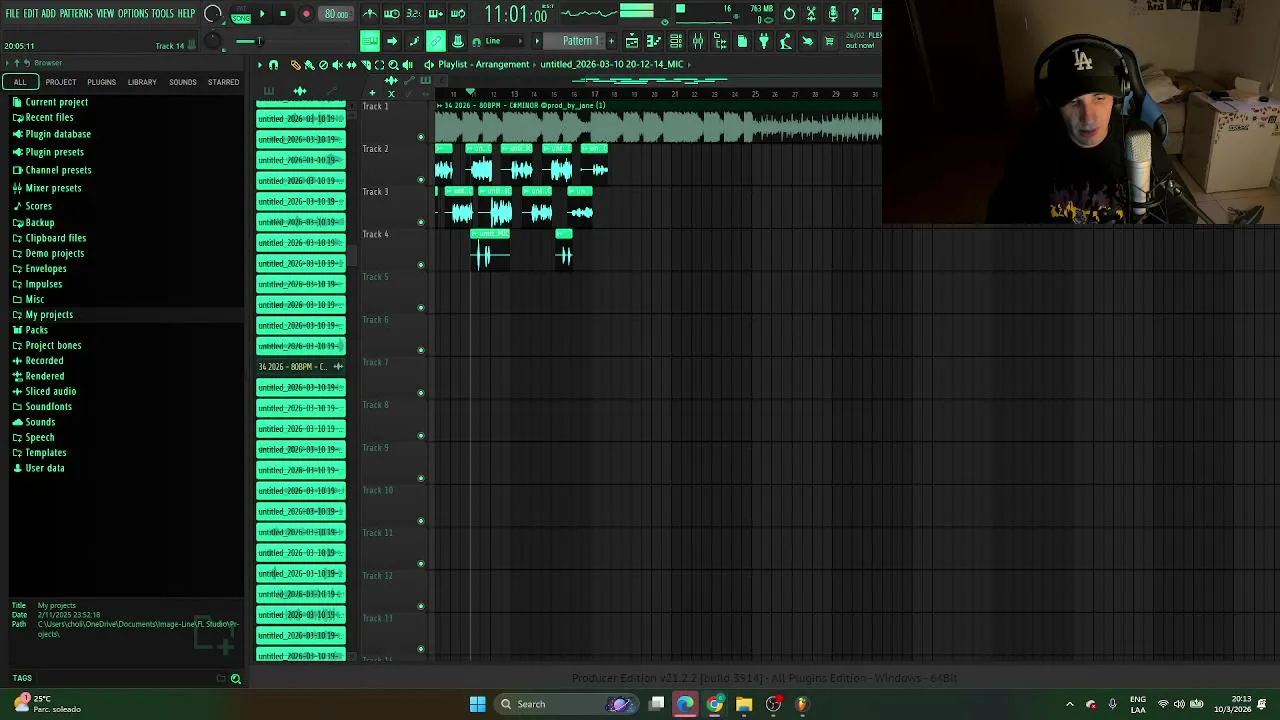The width and height of the screenshot is (1280, 720).
Task: Open the Piano roll from the toolbar
Action: pos(653,41)
